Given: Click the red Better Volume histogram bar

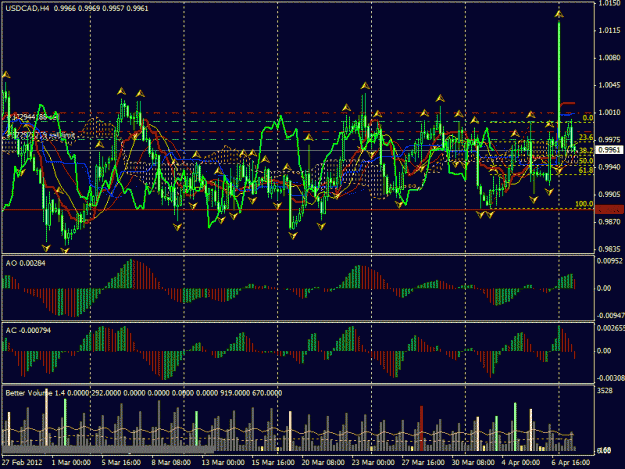Looking at the screenshot, I should [421, 428].
